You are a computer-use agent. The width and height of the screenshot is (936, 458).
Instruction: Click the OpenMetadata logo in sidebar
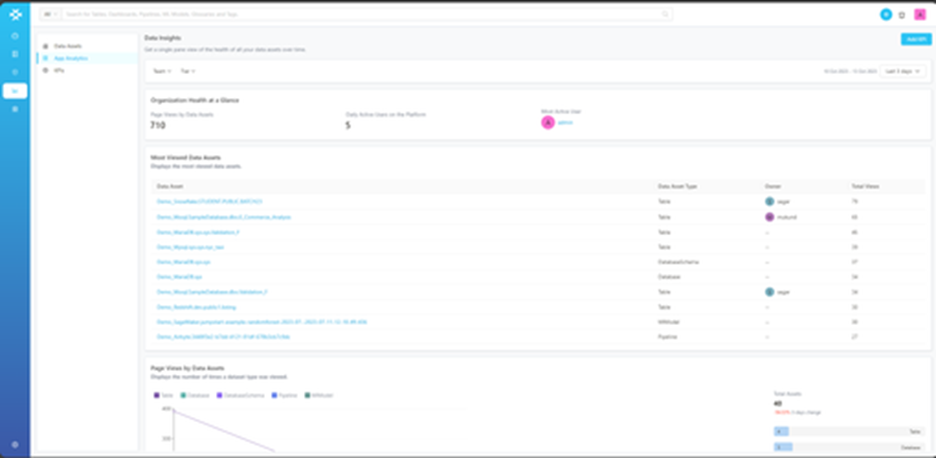tap(15, 15)
